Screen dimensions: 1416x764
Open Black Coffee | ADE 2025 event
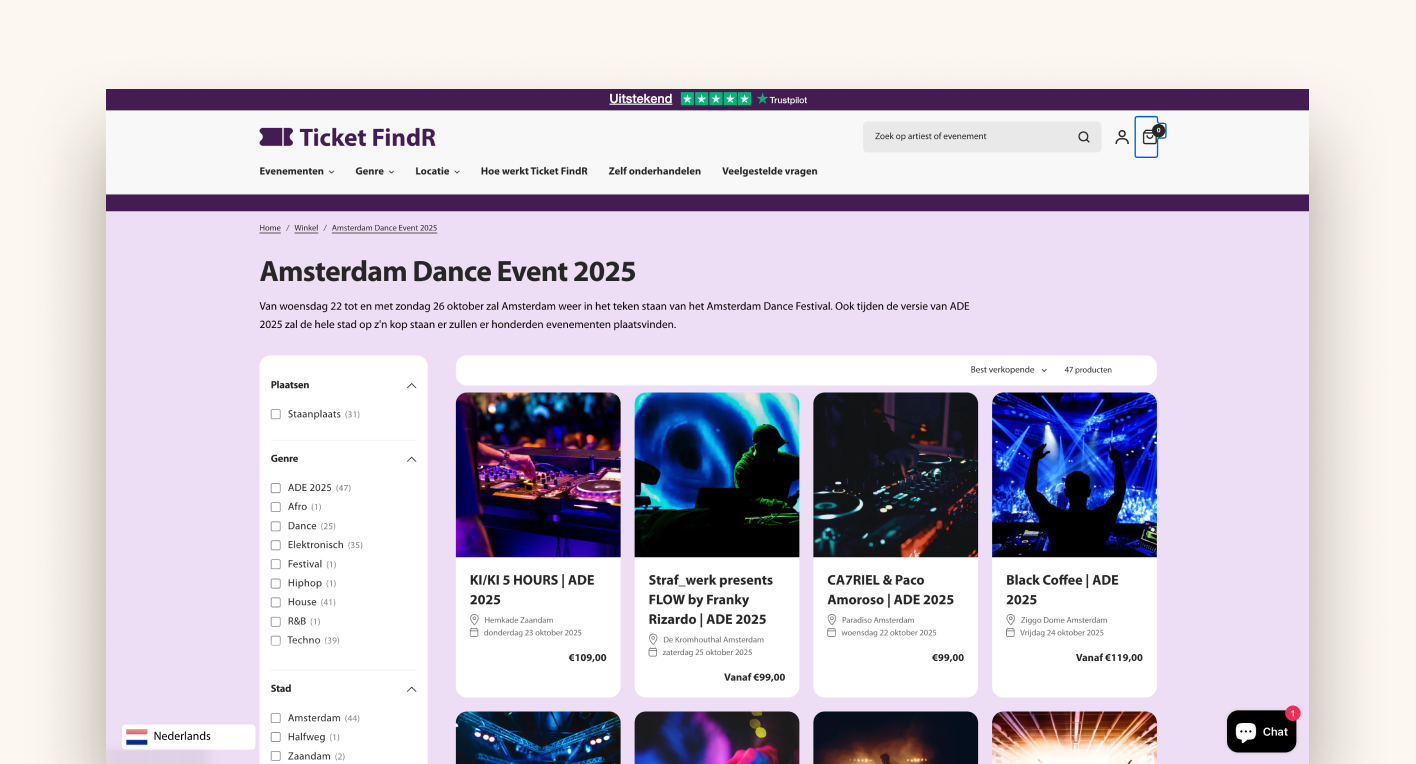pos(1061,589)
